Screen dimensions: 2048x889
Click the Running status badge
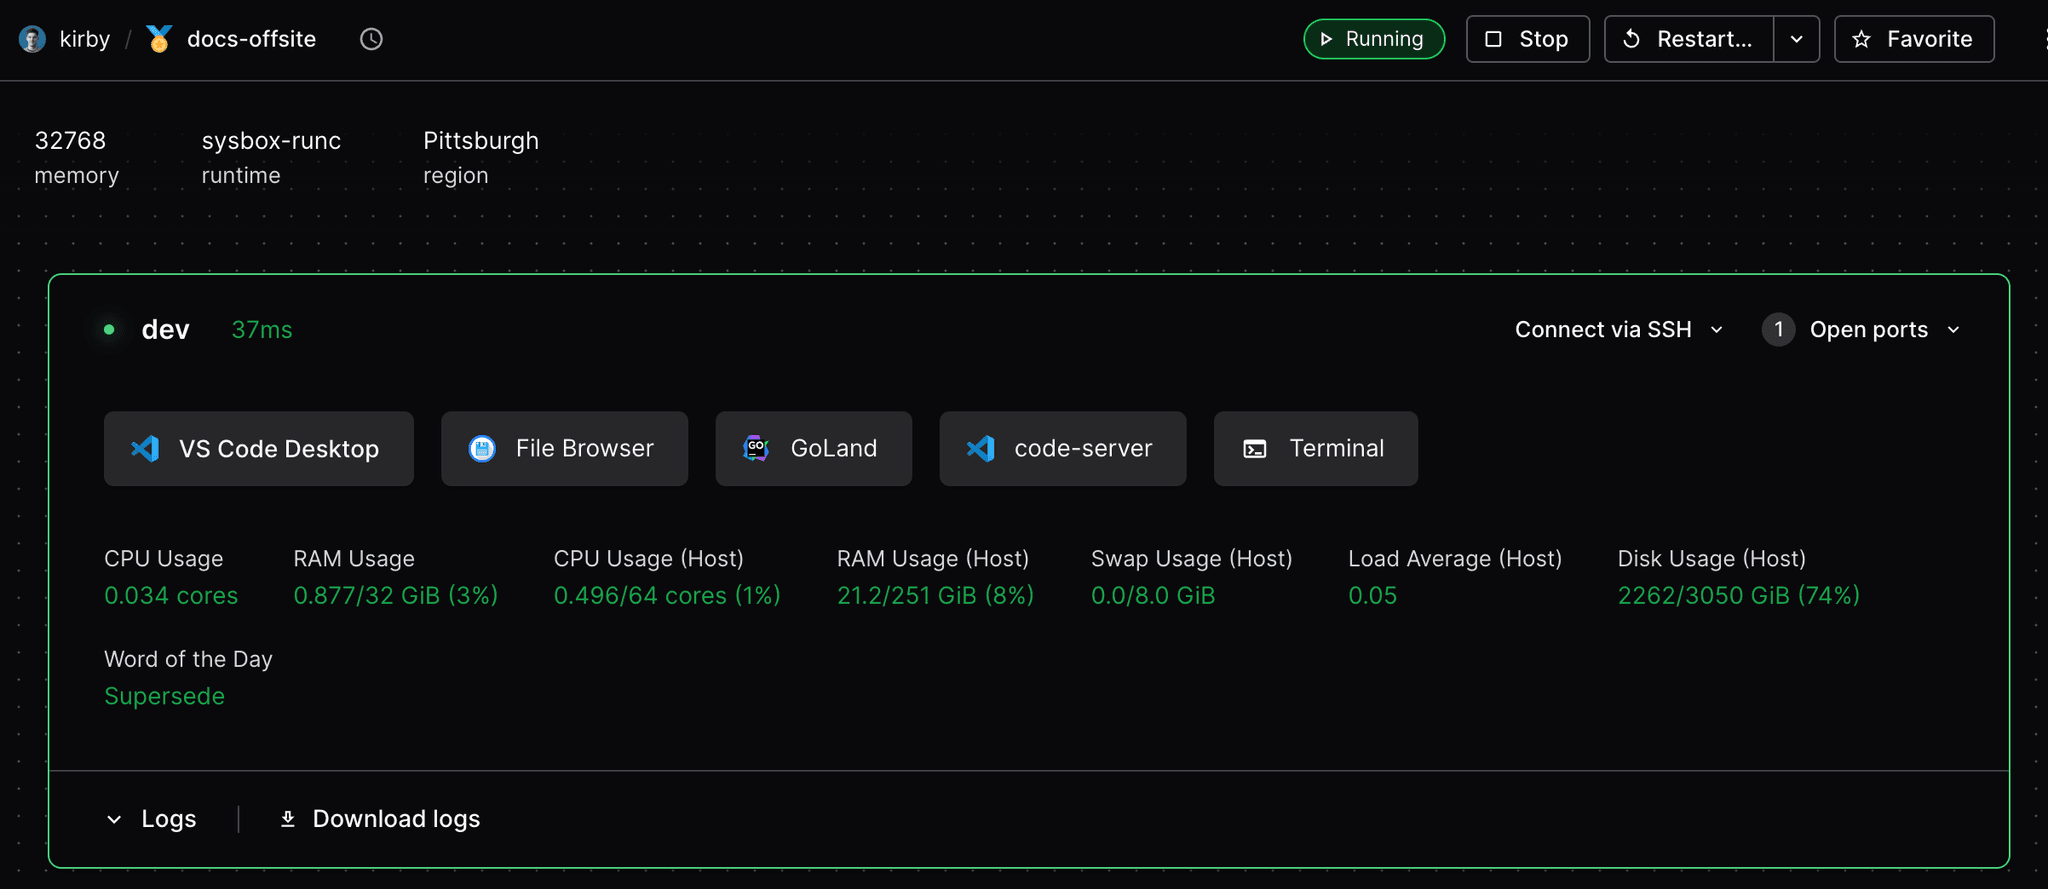1374,39
